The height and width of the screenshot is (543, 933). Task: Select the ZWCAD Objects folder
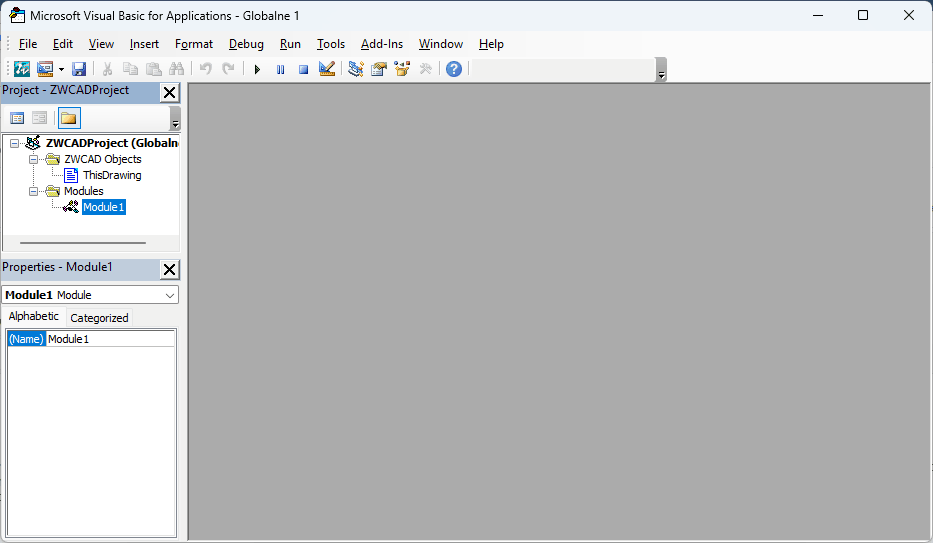(102, 159)
